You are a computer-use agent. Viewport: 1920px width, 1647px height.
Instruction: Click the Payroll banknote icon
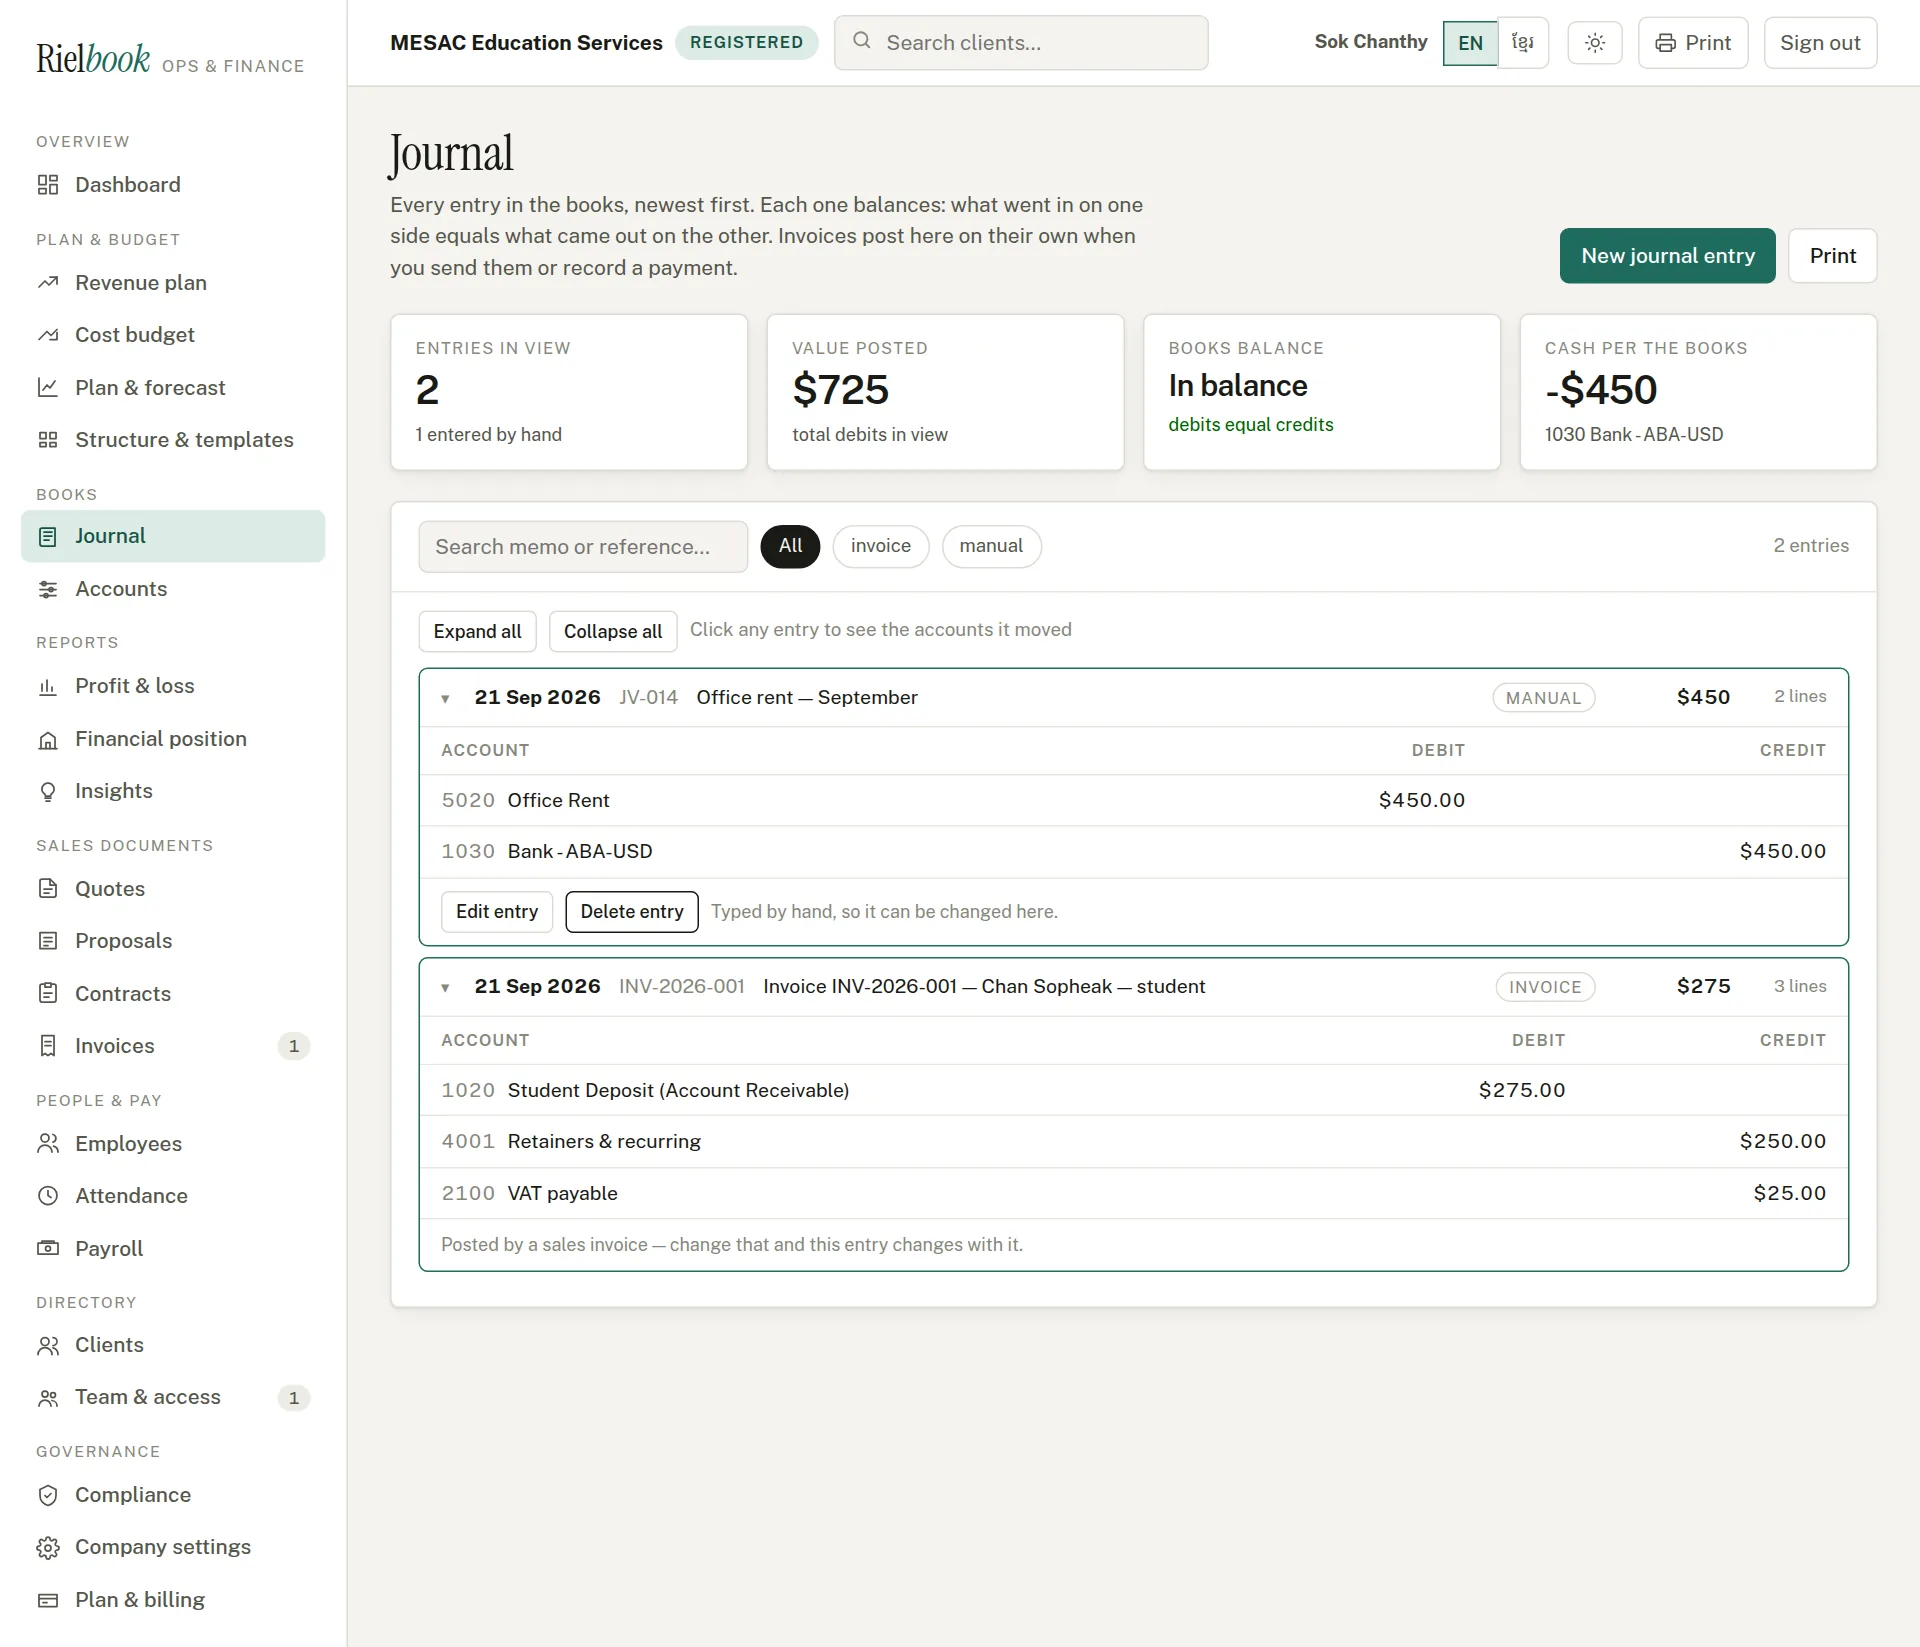point(48,1249)
